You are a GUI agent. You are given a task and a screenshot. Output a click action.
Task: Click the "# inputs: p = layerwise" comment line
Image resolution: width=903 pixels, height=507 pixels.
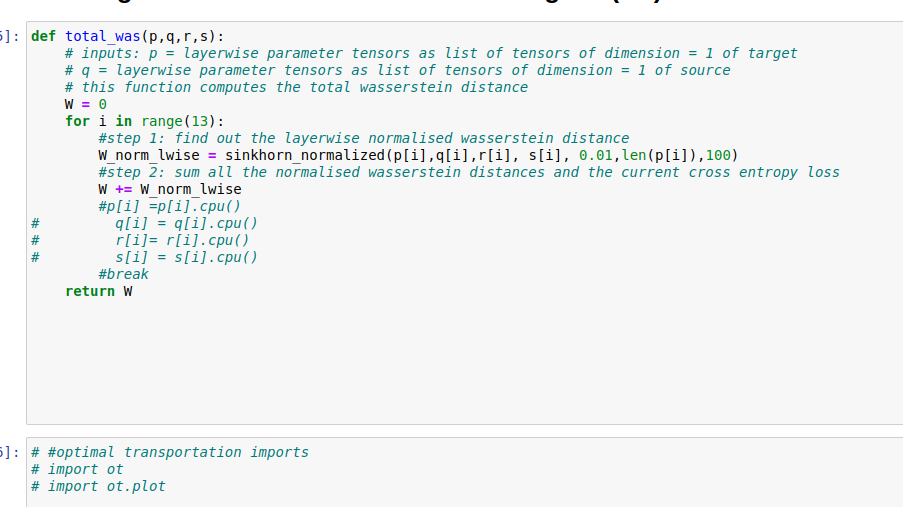(x=430, y=53)
